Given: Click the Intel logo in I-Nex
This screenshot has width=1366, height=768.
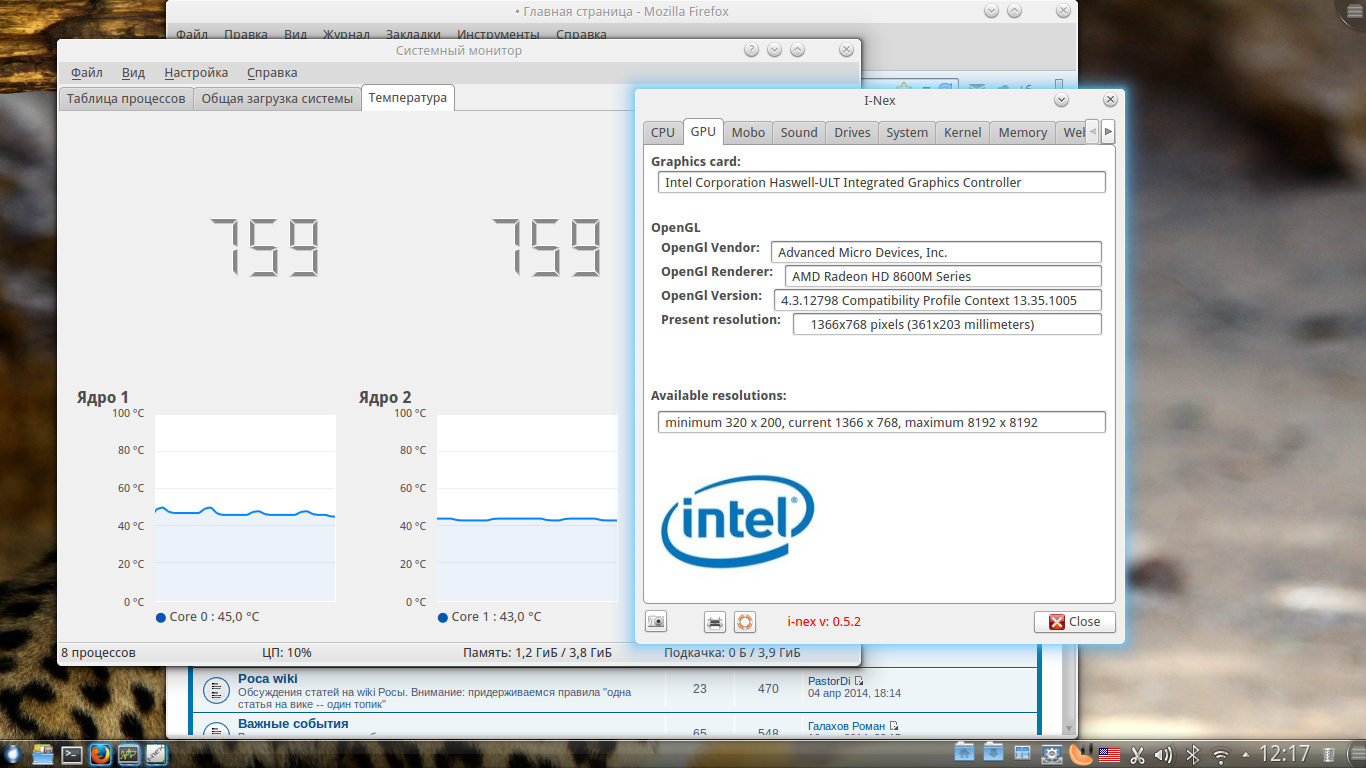Looking at the screenshot, I should [x=738, y=521].
